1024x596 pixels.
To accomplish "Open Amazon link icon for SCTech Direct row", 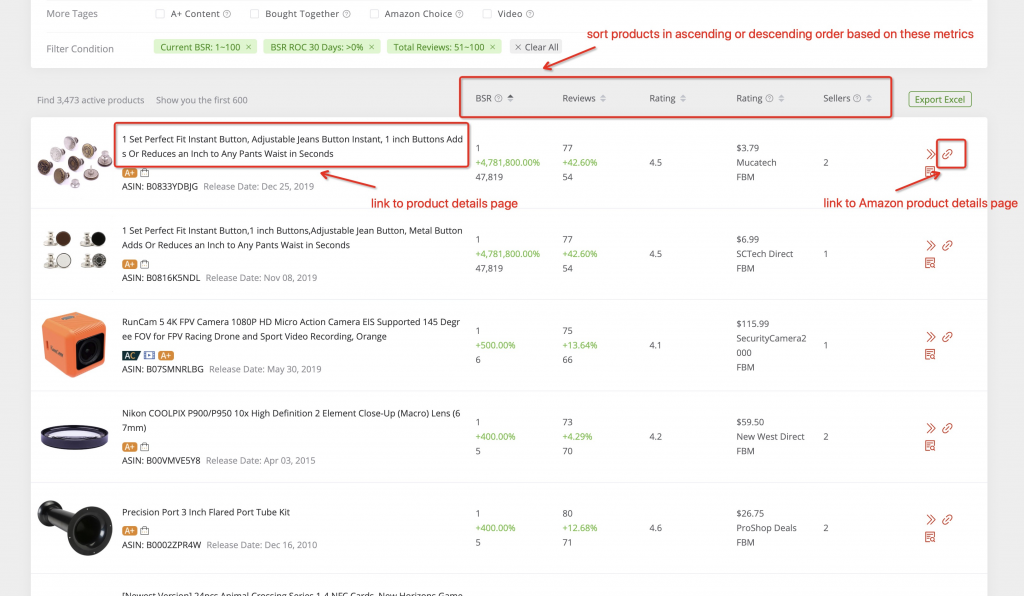I will [948, 245].
